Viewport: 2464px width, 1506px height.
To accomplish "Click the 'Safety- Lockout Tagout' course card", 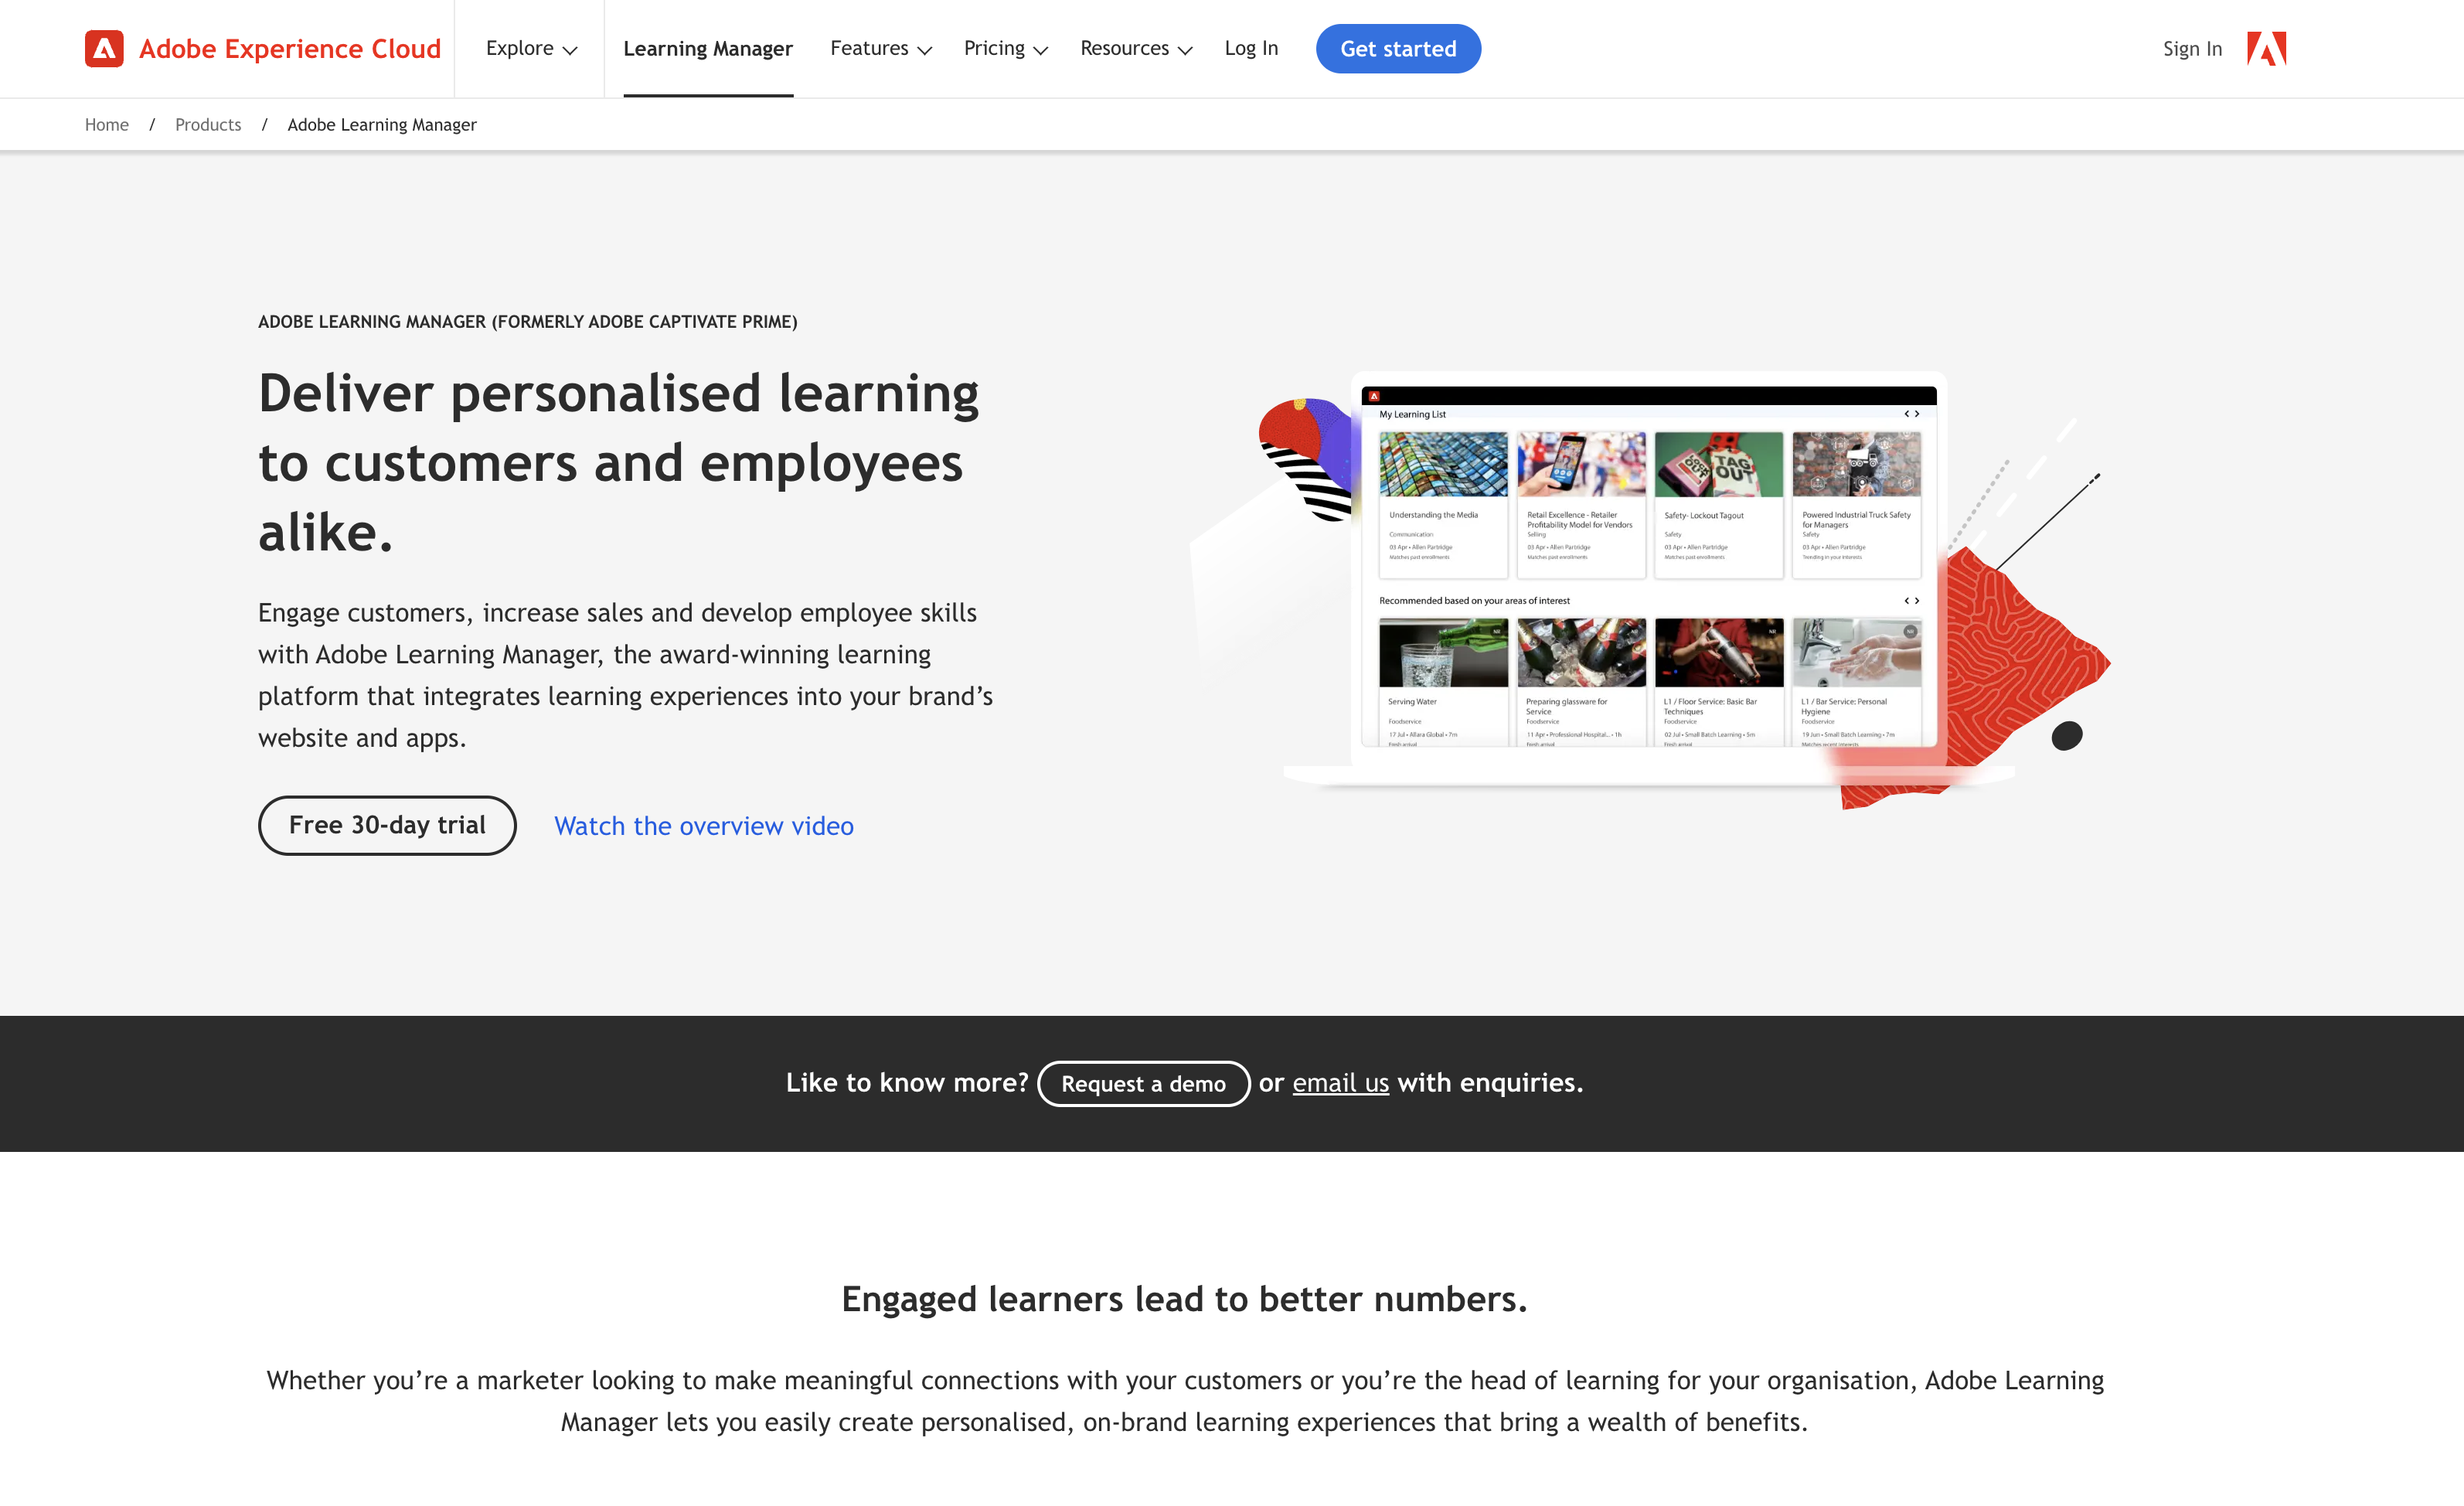I will 1719,504.
